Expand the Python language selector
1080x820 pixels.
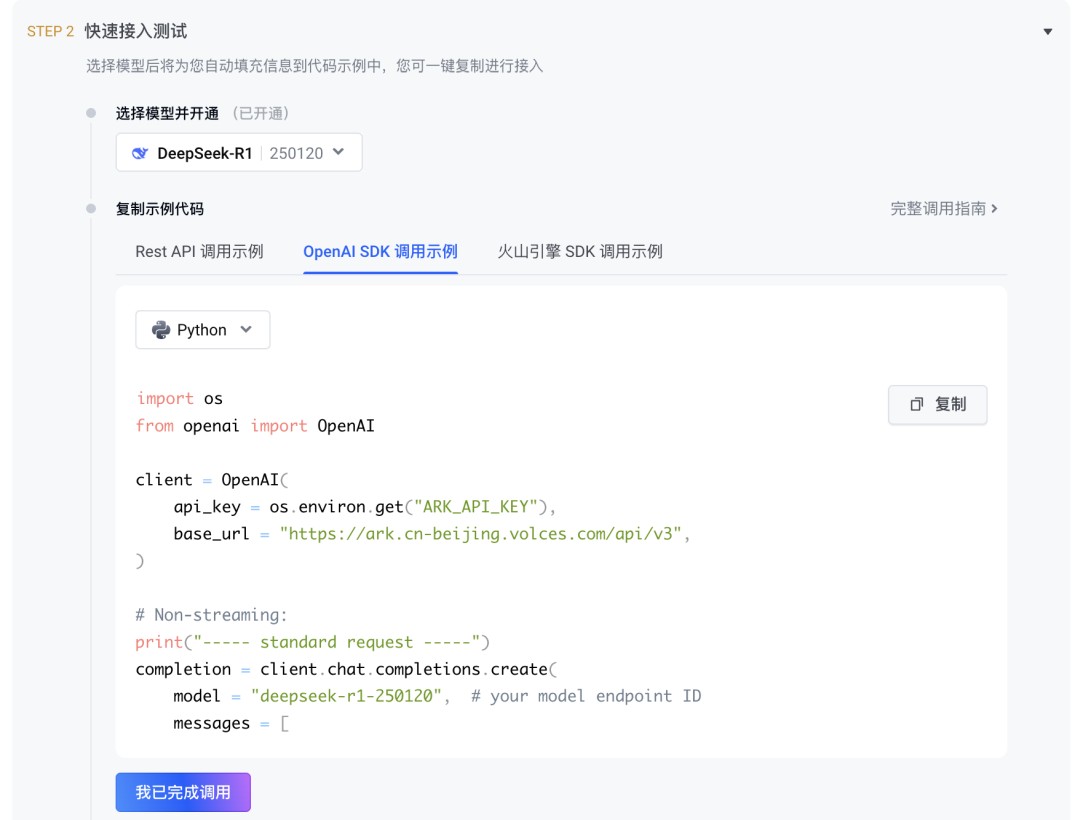coord(247,330)
